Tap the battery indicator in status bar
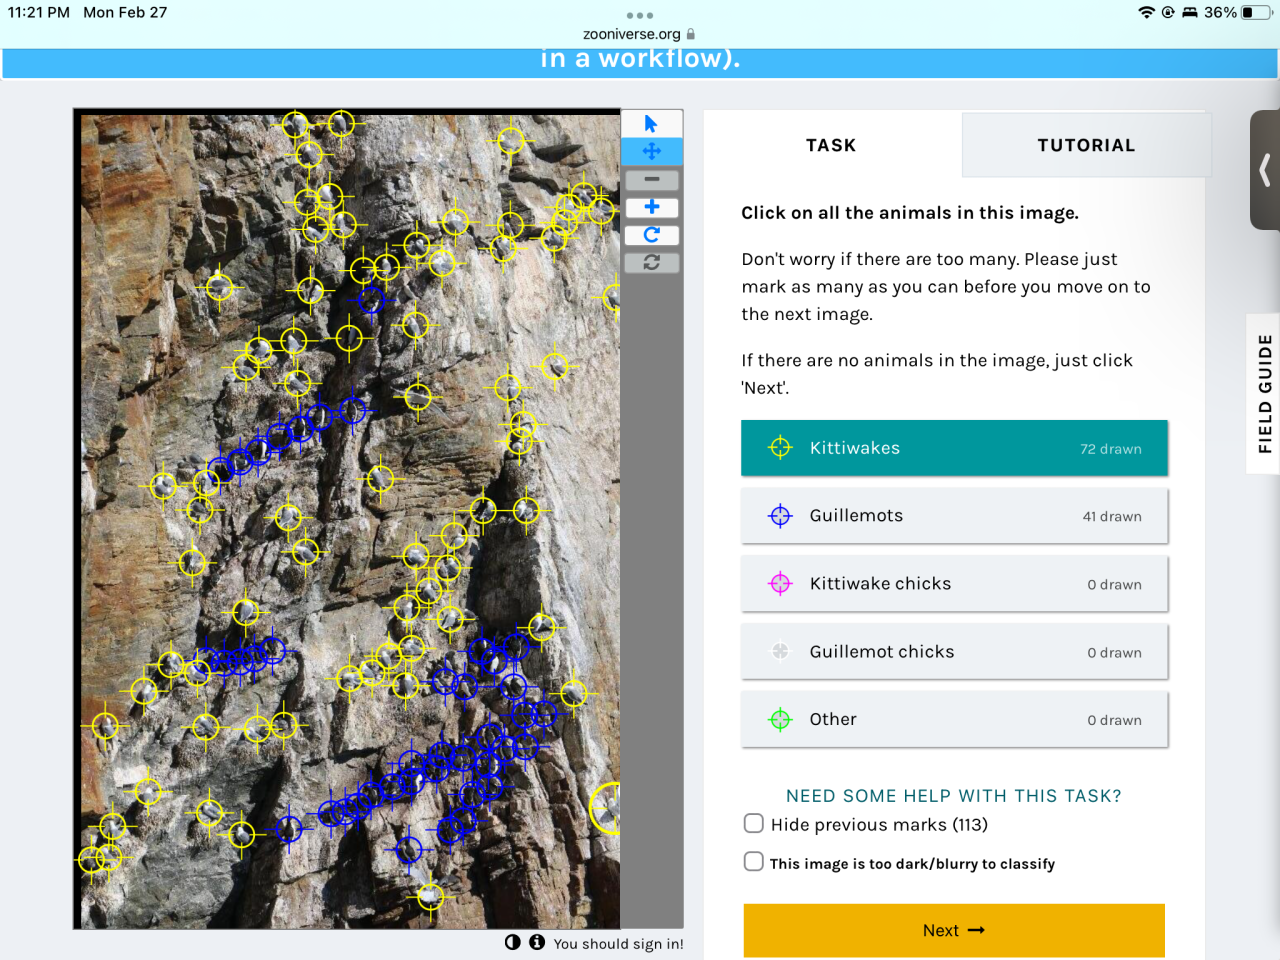 click(x=1255, y=13)
